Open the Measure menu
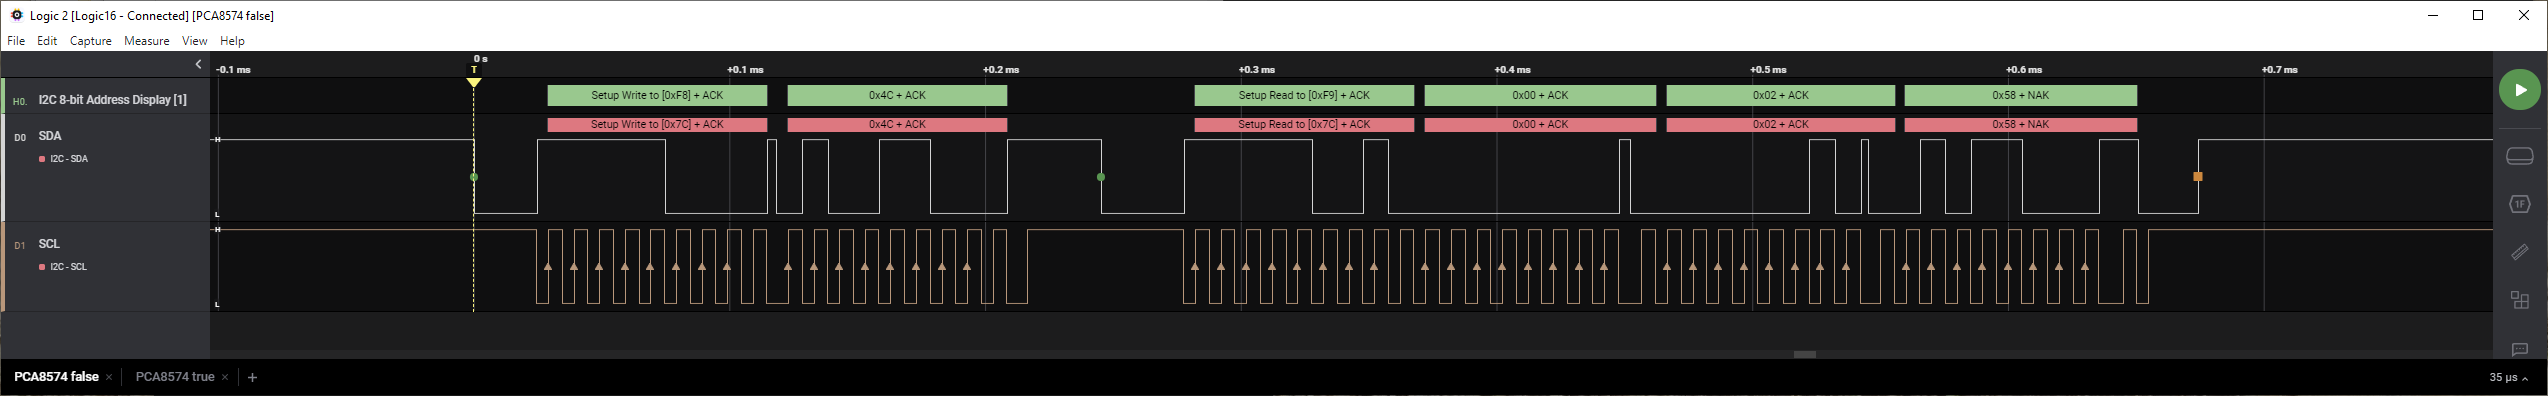The height and width of the screenshot is (396, 2548). (x=146, y=41)
